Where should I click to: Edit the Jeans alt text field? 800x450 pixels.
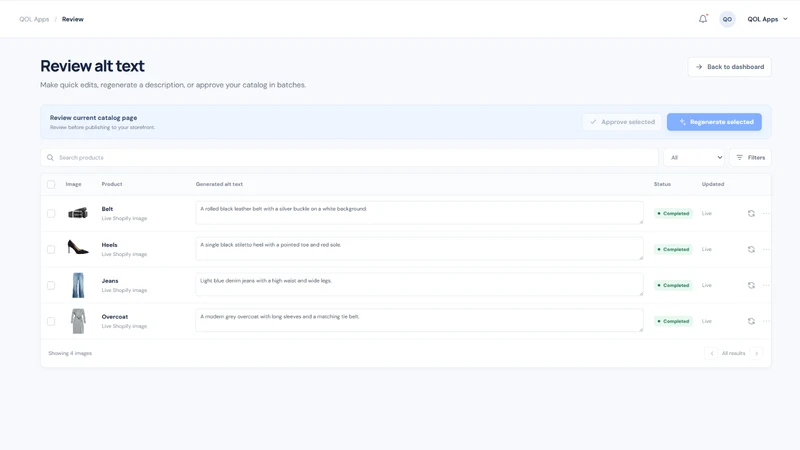point(419,285)
